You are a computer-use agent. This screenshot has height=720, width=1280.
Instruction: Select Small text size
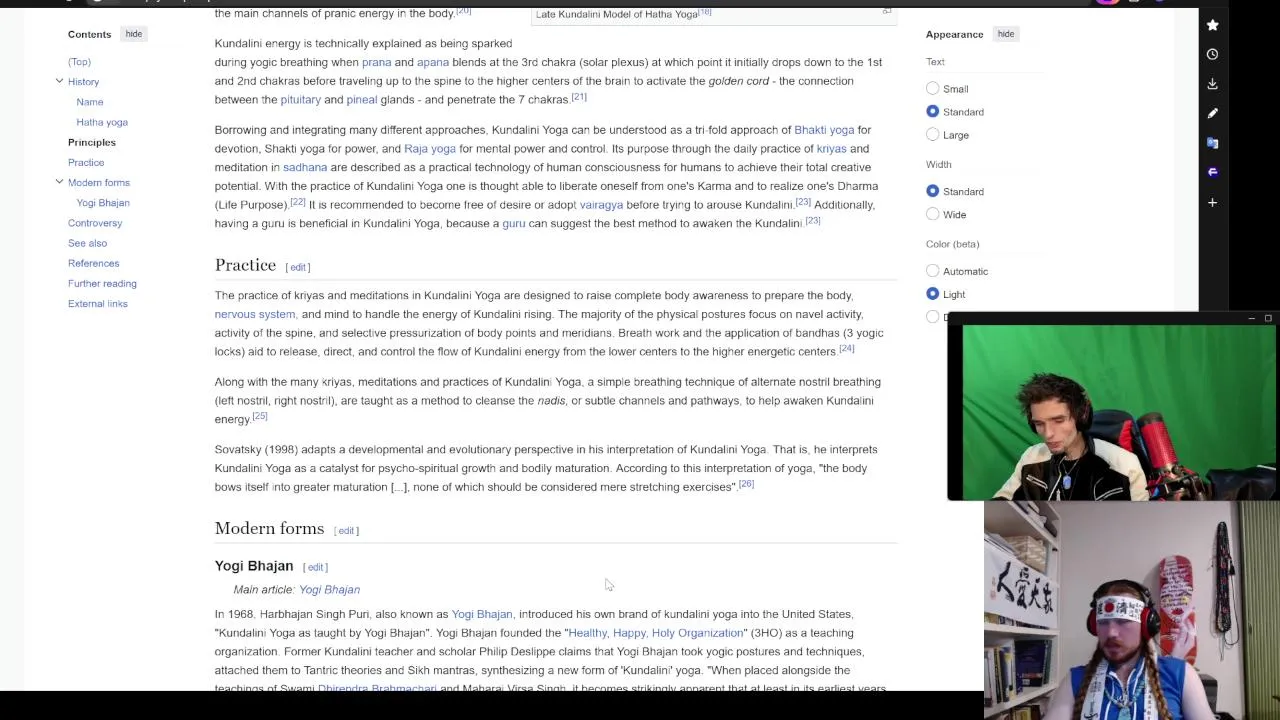(x=933, y=89)
